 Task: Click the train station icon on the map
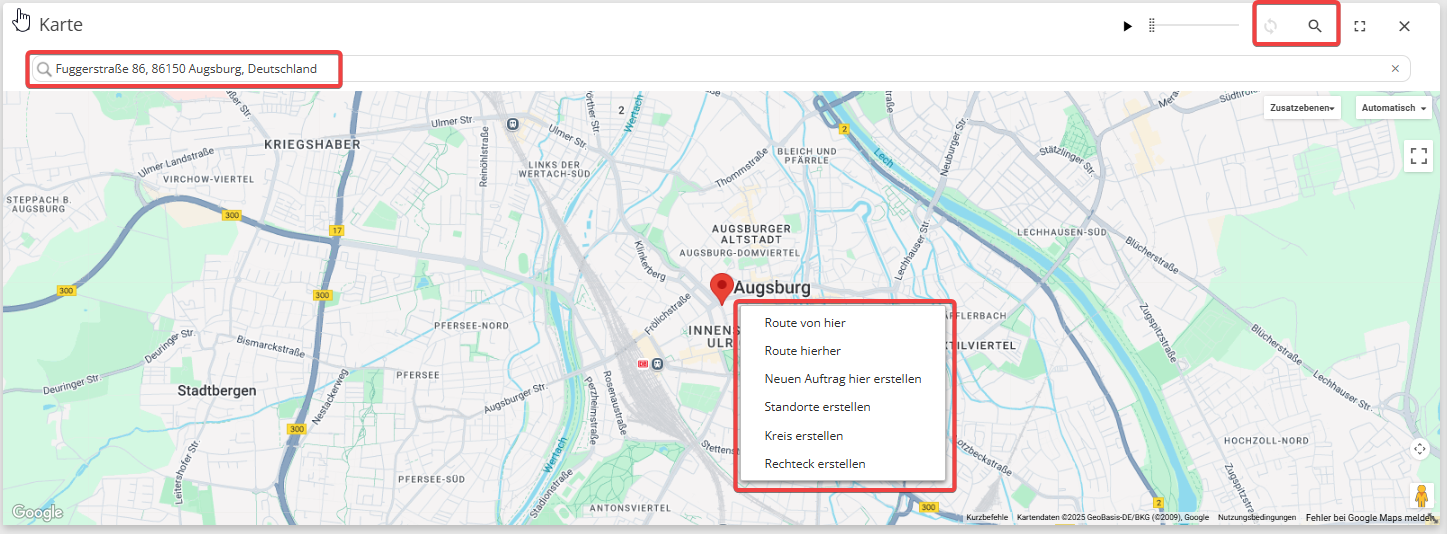pyautogui.click(x=657, y=364)
